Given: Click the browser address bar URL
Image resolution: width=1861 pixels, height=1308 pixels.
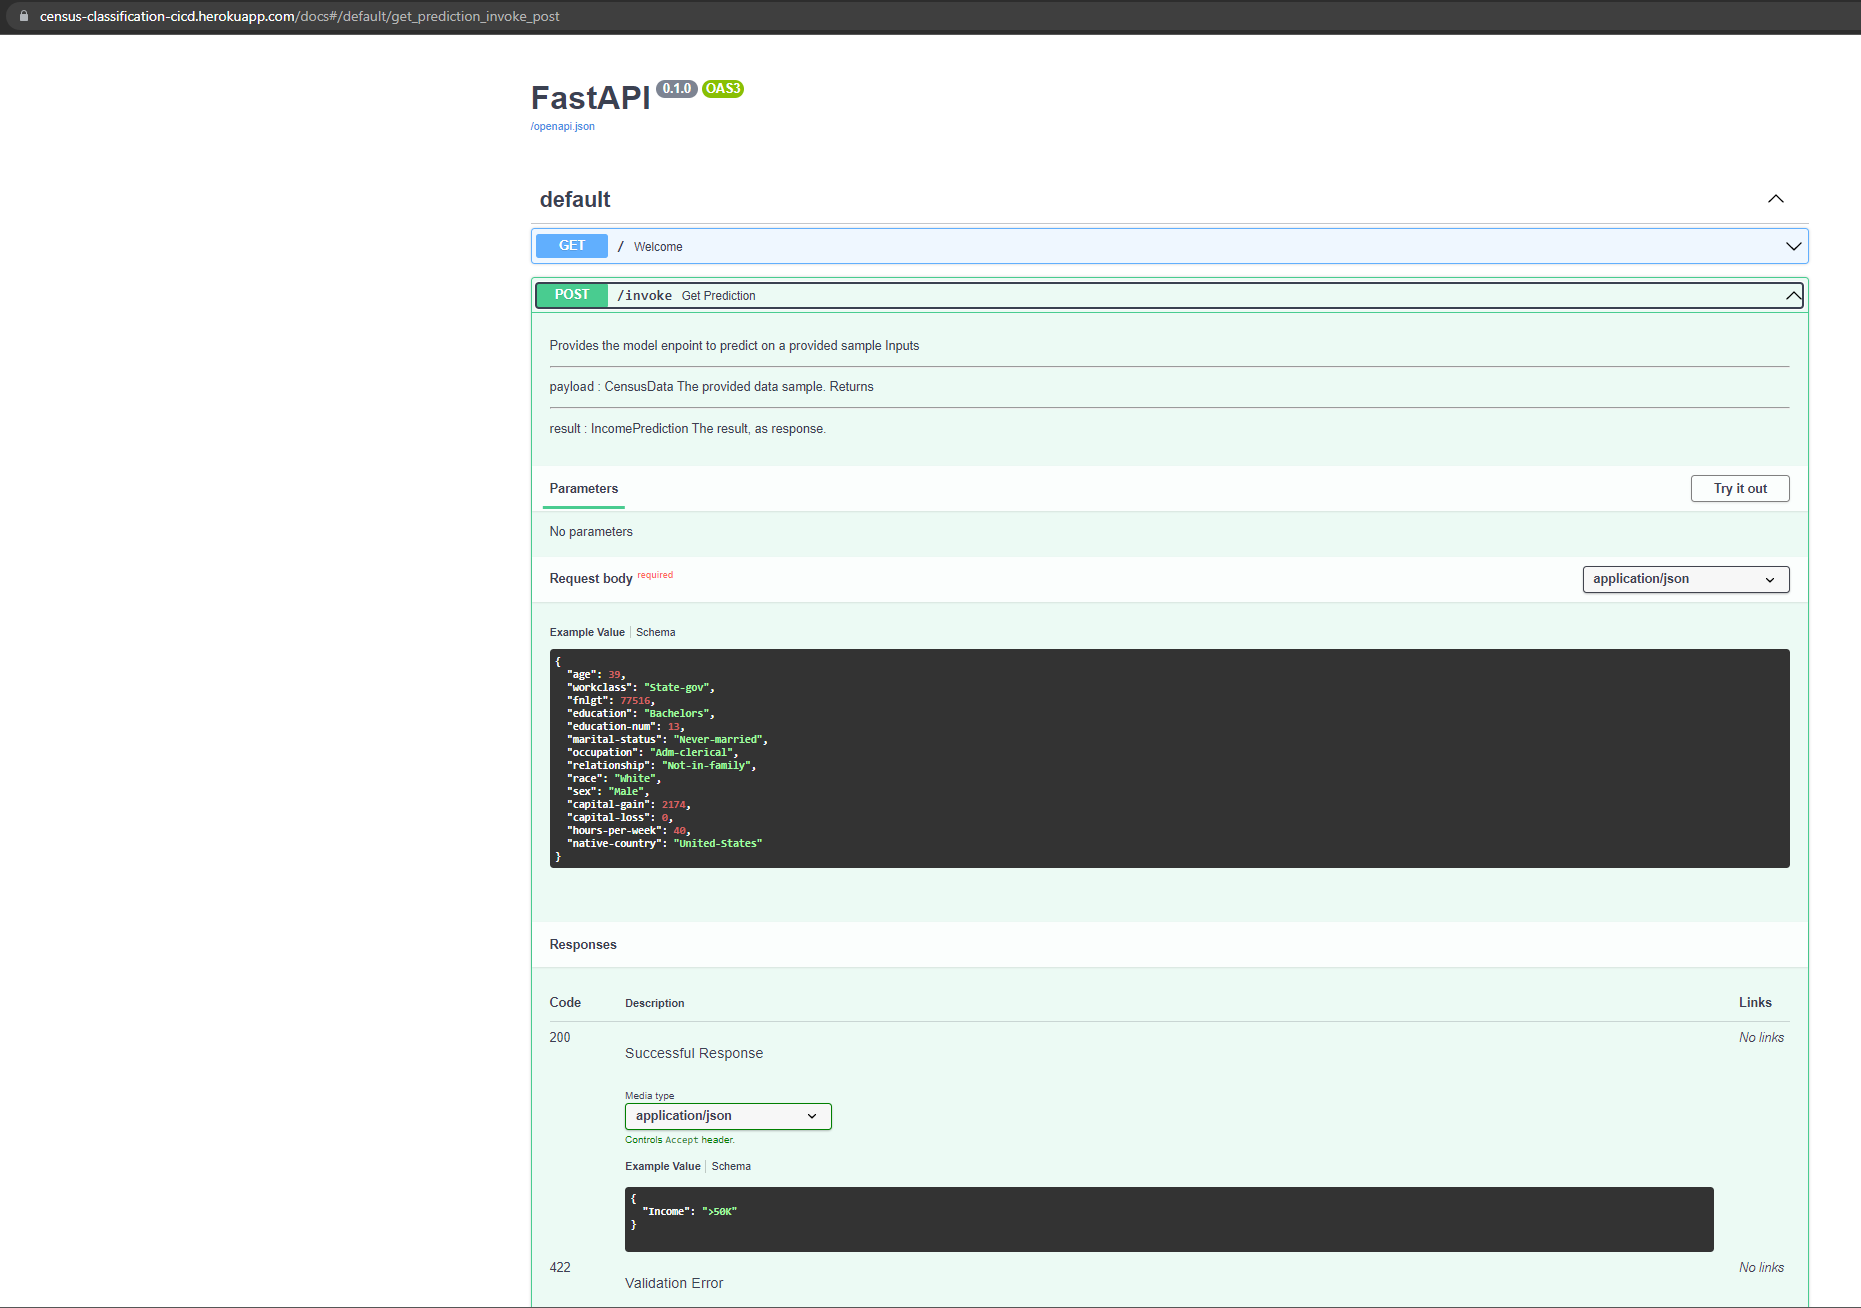Looking at the screenshot, I should tap(300, 16).
